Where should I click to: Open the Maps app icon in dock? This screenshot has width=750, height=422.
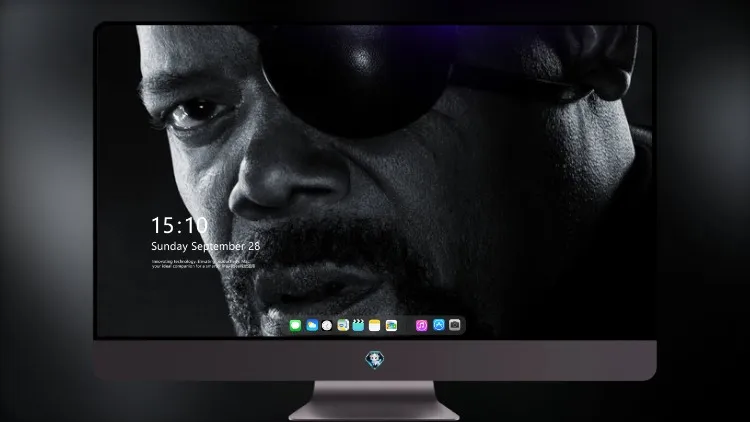[343, 326]
